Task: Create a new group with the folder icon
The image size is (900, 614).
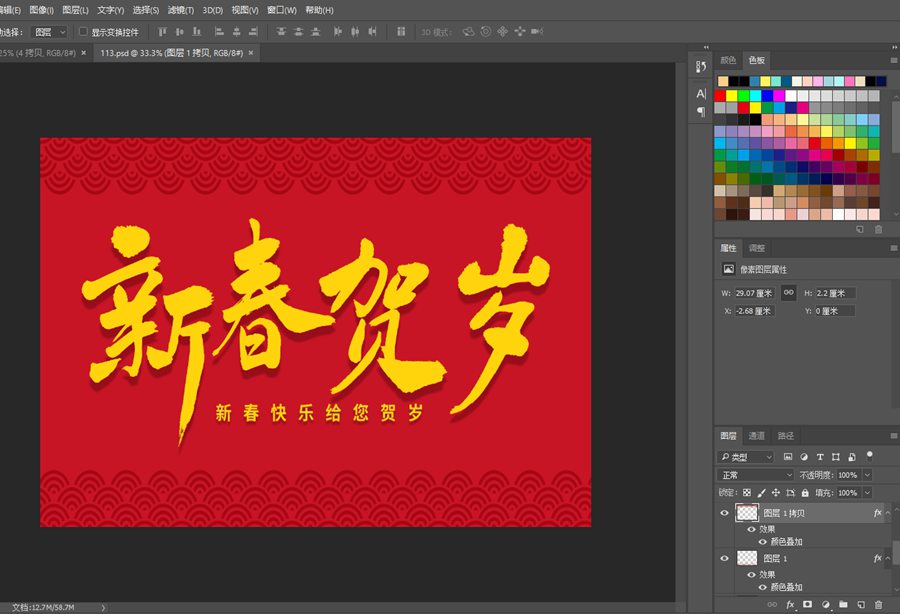Action: [844, 605]
